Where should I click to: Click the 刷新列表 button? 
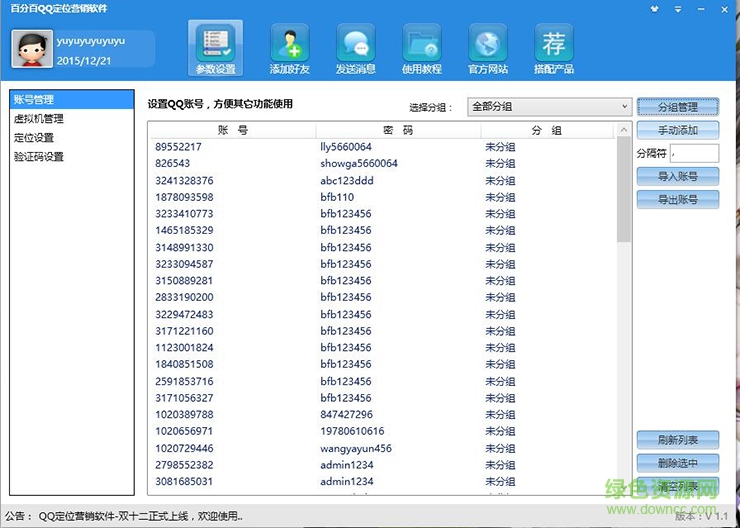point(678,440)
